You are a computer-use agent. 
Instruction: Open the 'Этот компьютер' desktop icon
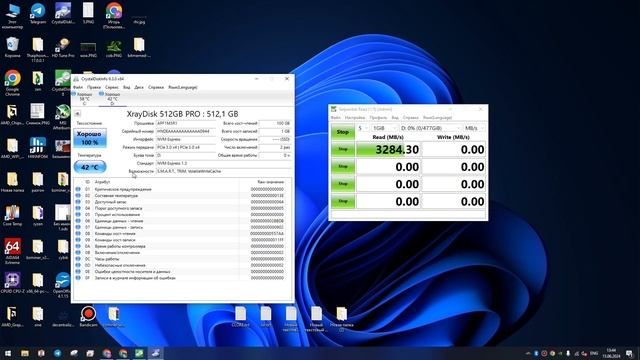12,16
